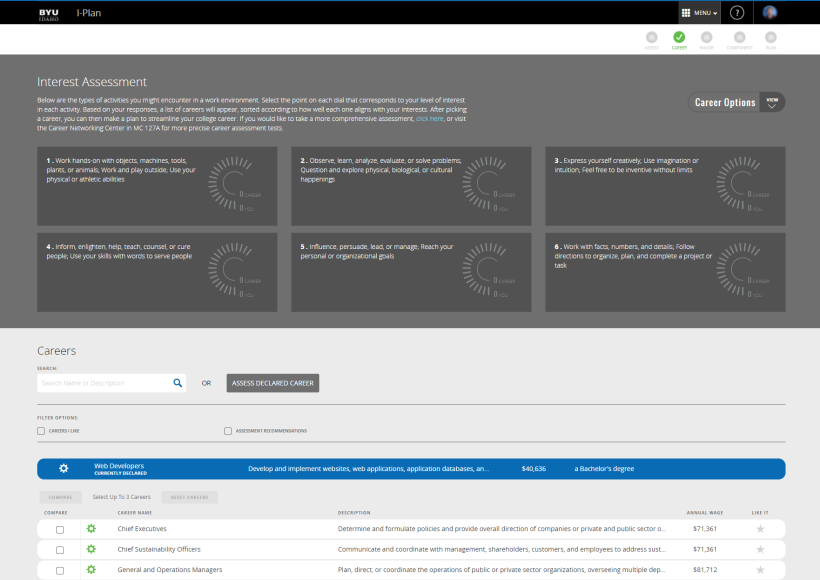Enable the Careers I Like filter
The width and height of the screenshot is (820, 580).
tap(41, 431)
